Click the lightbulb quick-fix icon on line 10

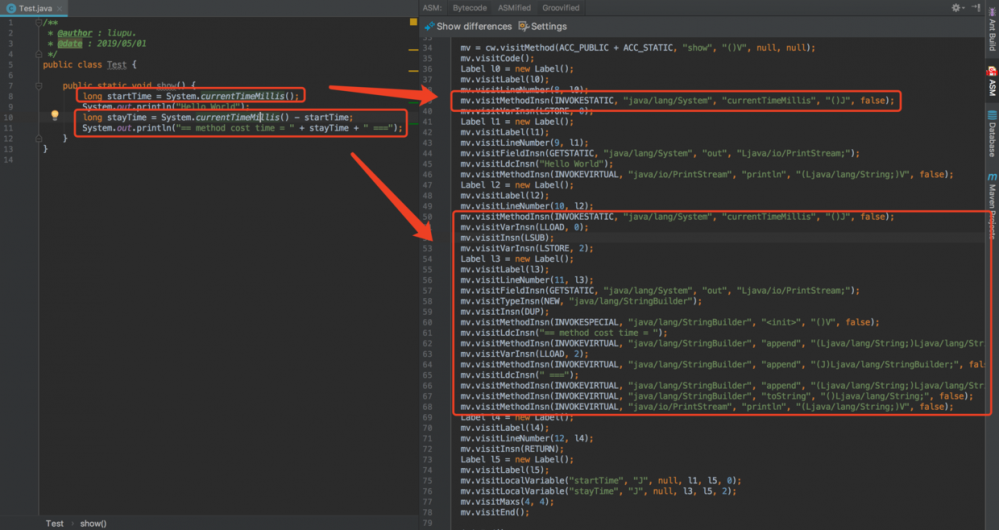pos(56,116)
